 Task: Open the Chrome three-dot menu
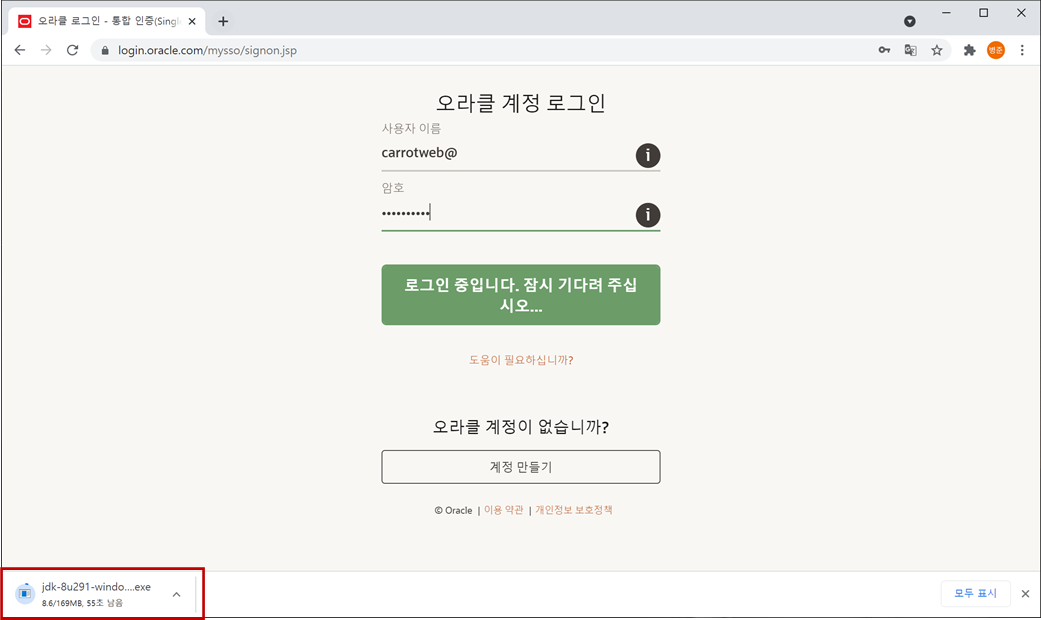click(x=1022, y=50)
